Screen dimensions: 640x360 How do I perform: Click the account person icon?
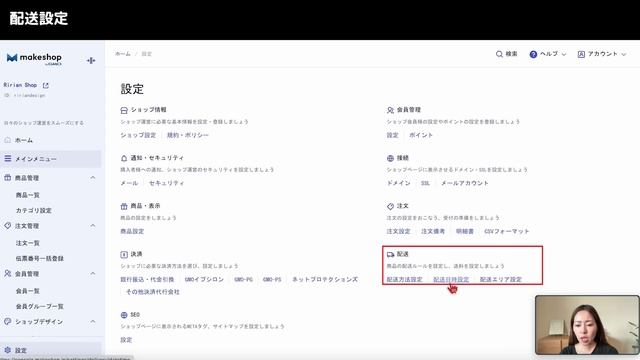coord(581,54)
